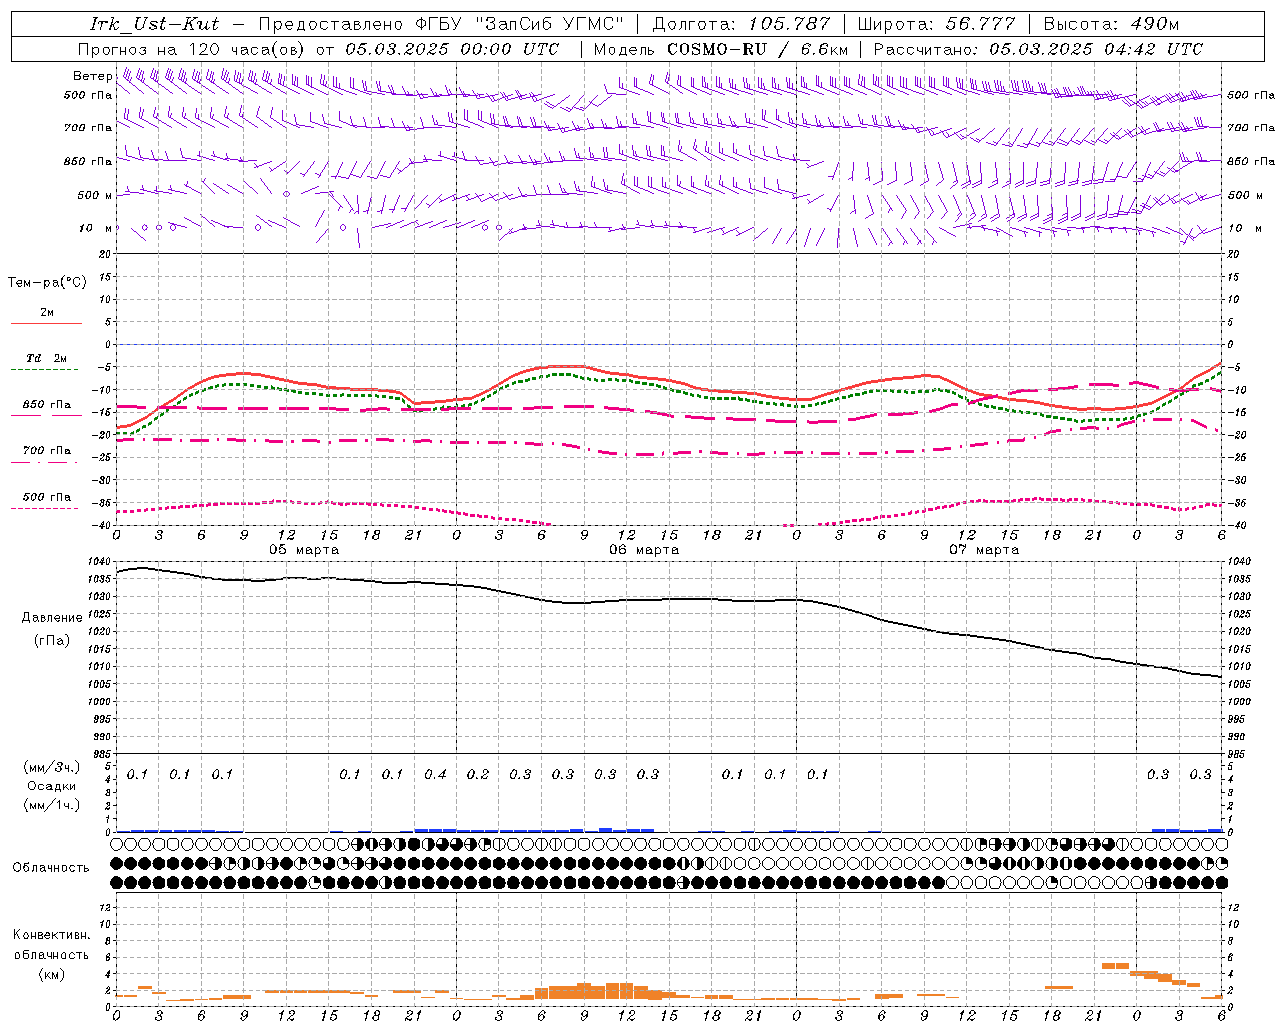This screenshot has width=1280, height=1024.
Task: Click the Irk_Ust-Kut station title
Action: 155,24
